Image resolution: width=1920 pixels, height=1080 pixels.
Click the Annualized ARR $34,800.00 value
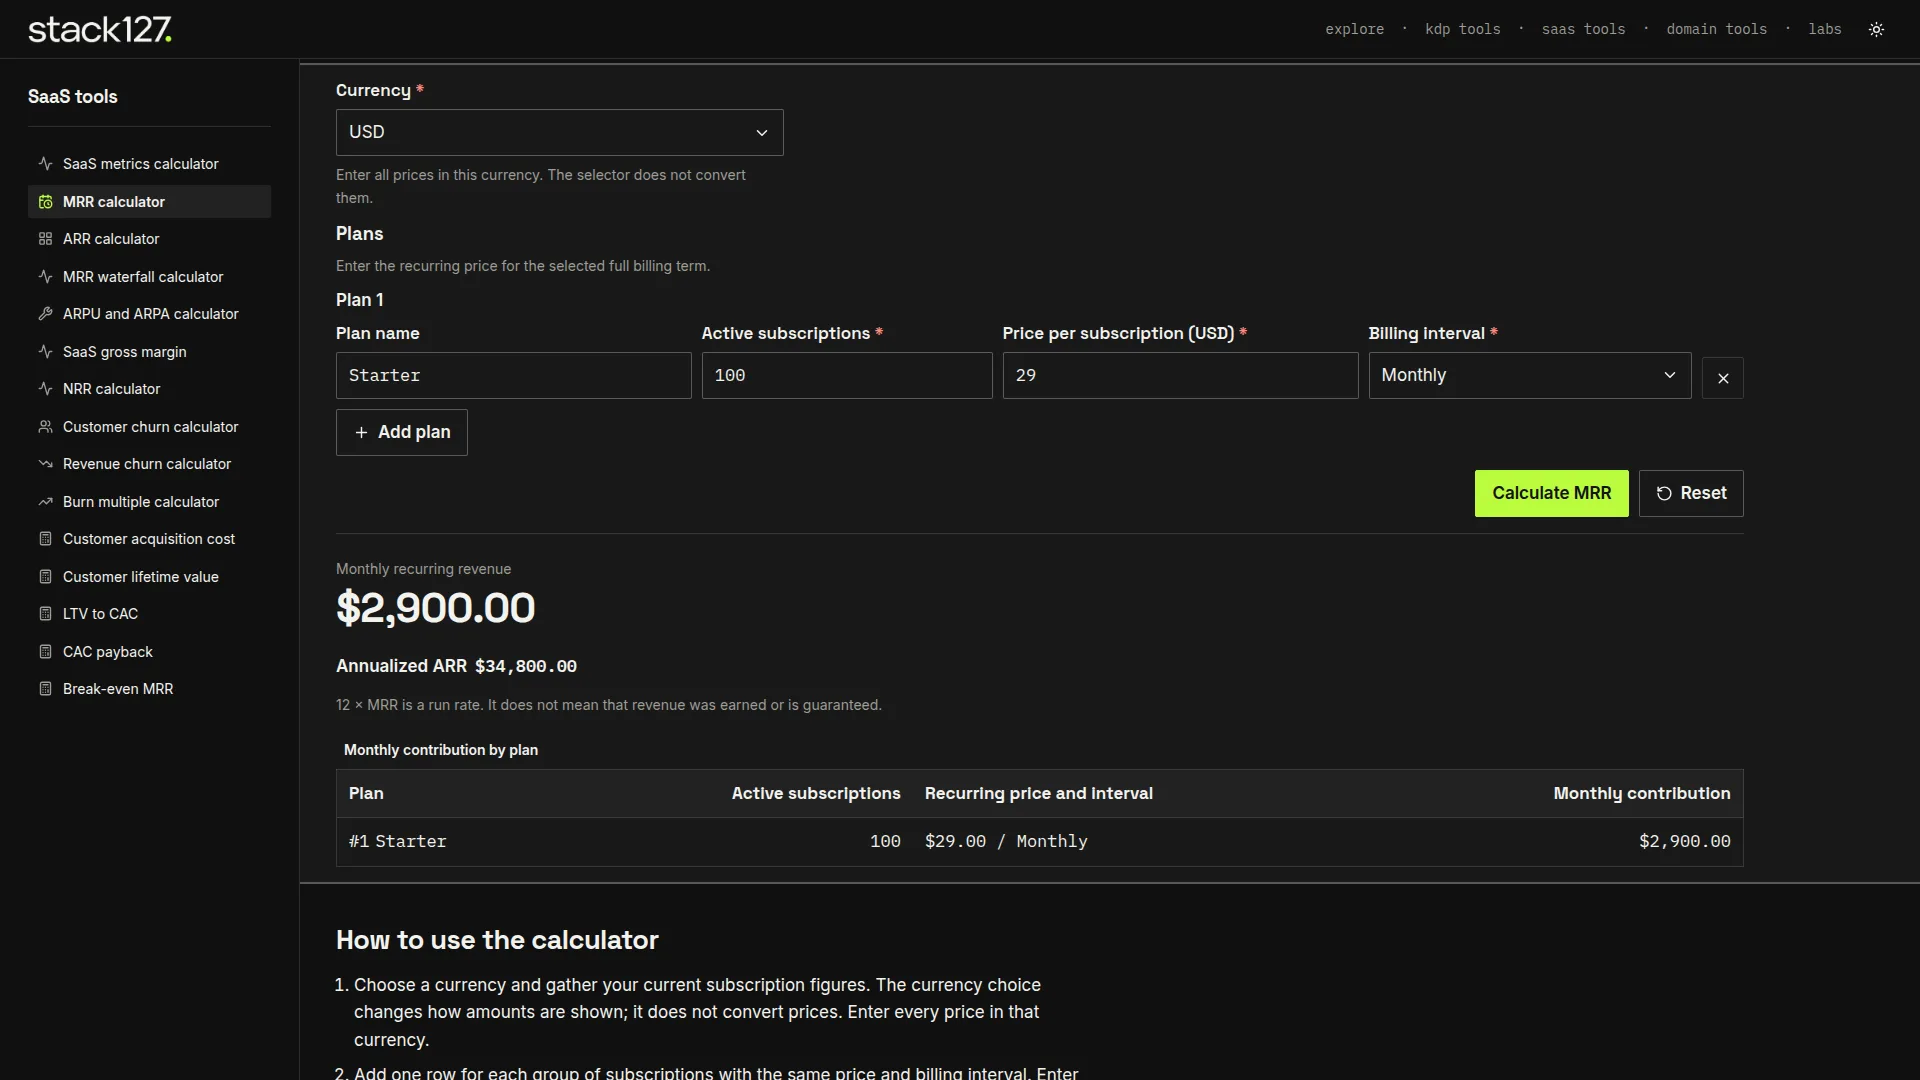point(525,666)
